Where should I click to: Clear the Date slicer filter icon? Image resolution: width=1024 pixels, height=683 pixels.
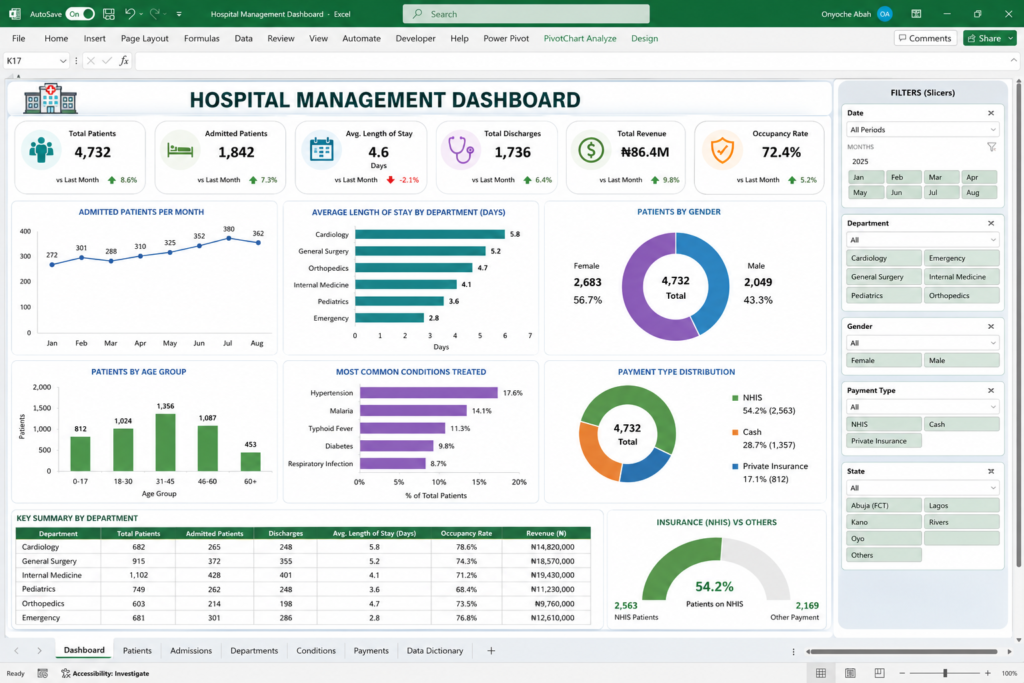pos(991,113)
